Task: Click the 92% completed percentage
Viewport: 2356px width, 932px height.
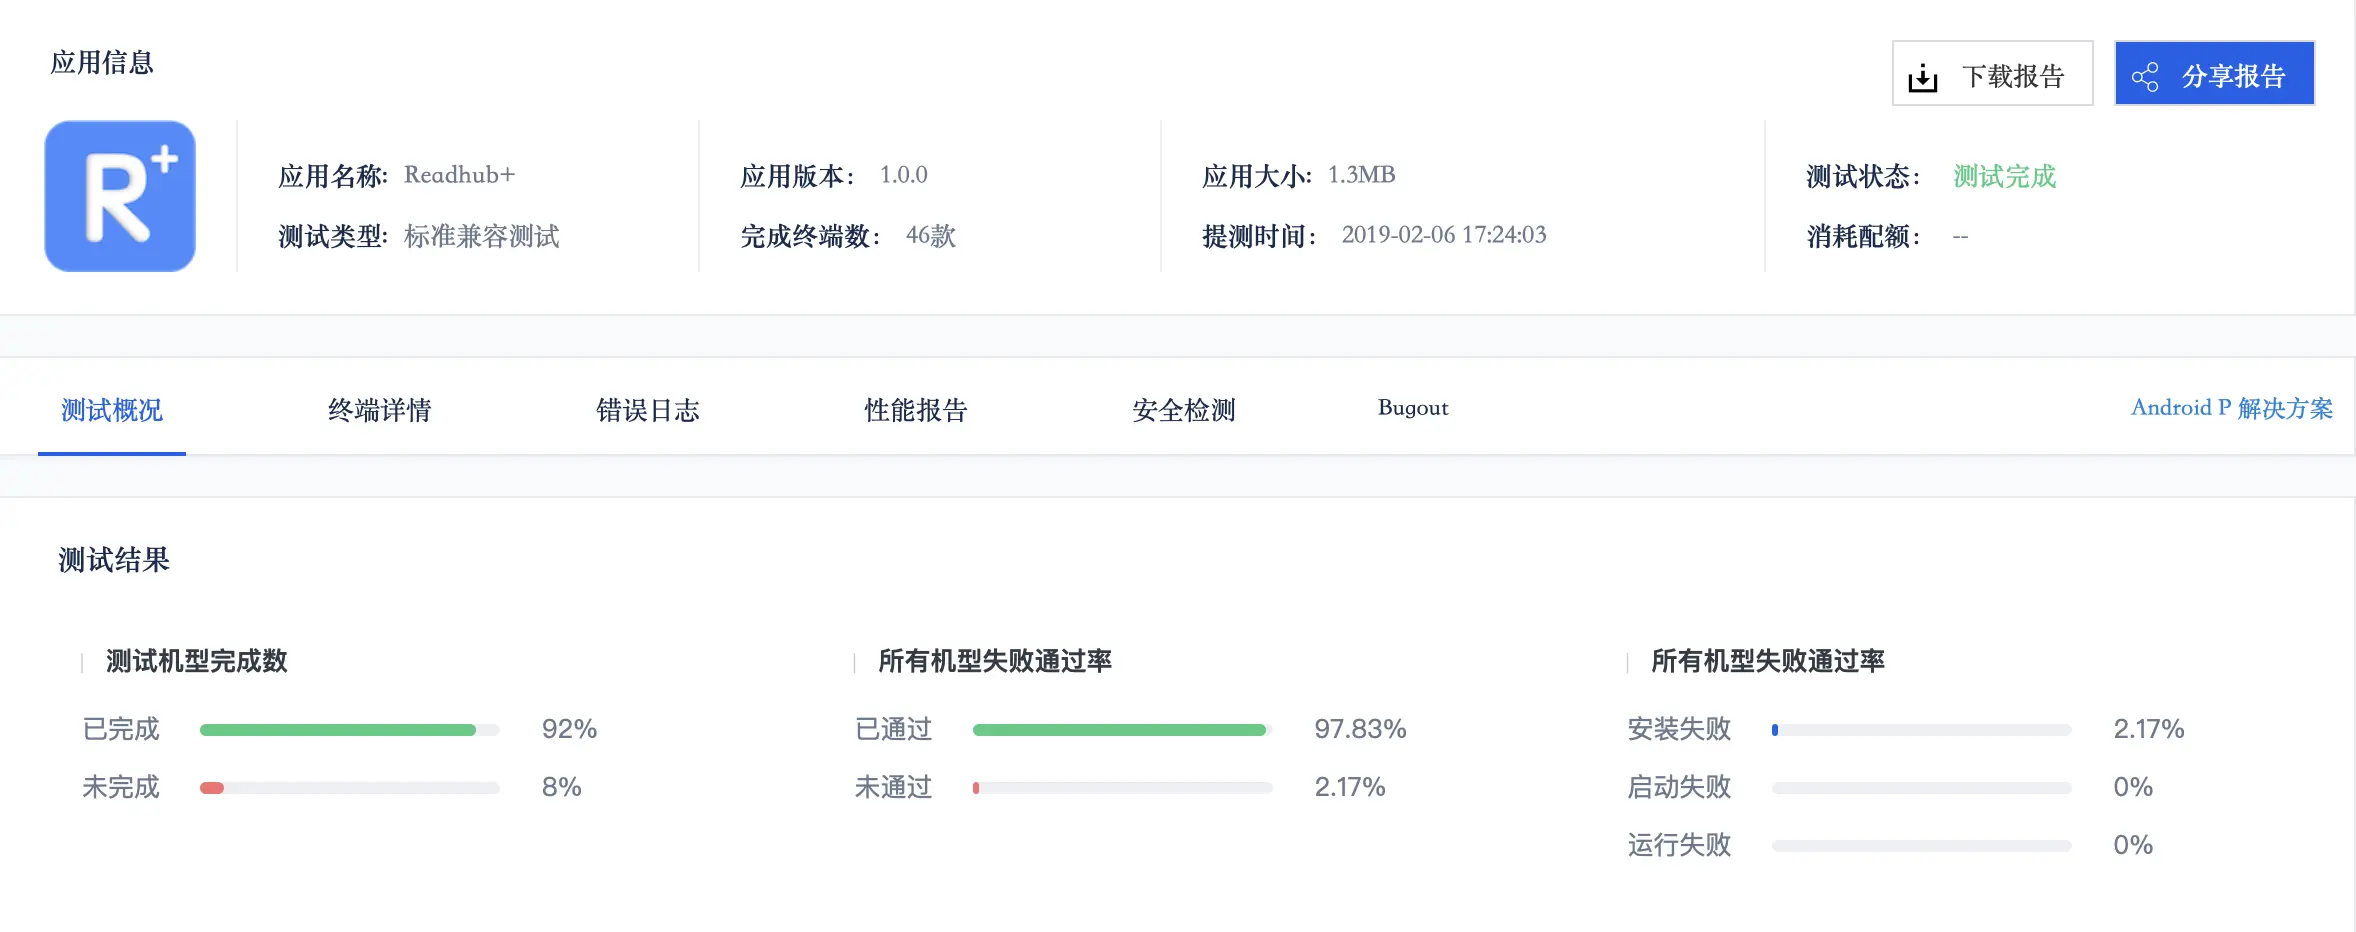Action: pos(569,729)
